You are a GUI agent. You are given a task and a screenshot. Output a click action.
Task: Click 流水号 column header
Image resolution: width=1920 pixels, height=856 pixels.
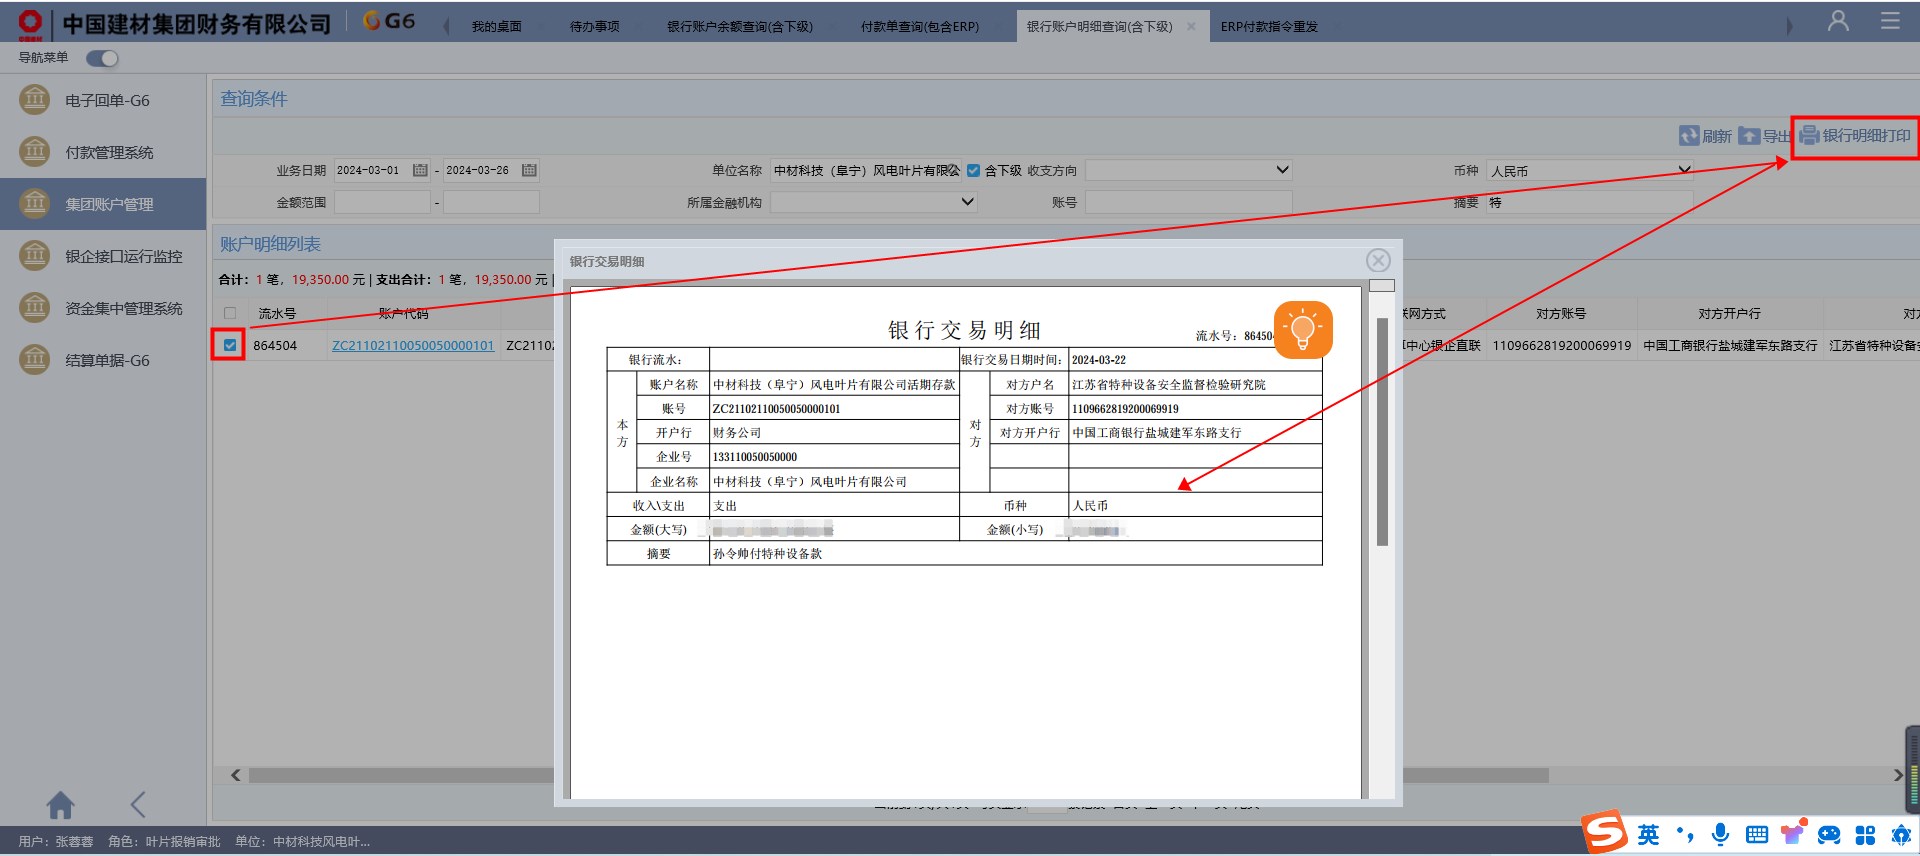pyautogui.click(x=277, y=313)
